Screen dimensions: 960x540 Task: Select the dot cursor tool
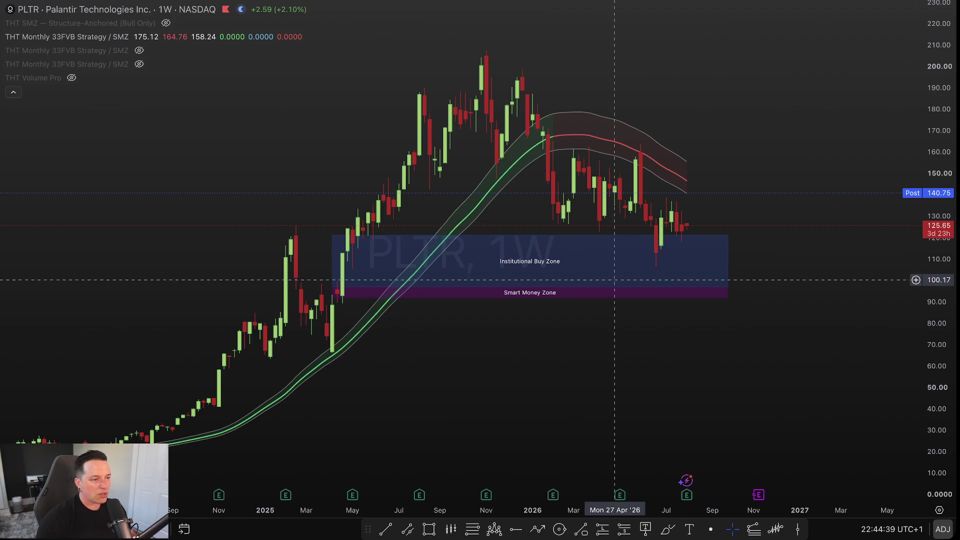point(710,529)
